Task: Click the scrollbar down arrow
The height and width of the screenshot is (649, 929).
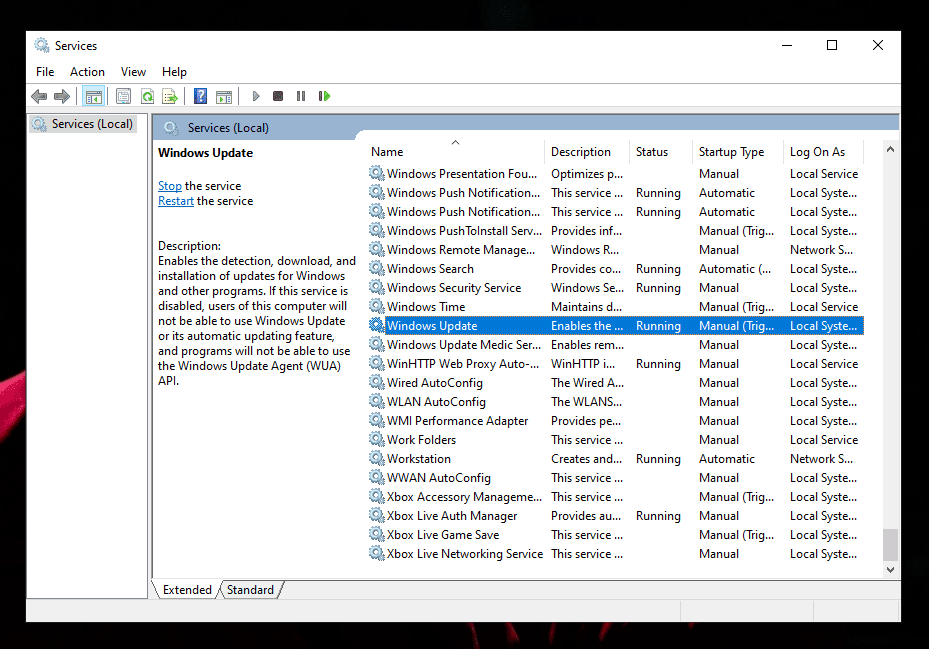Action: pos(890,570)
